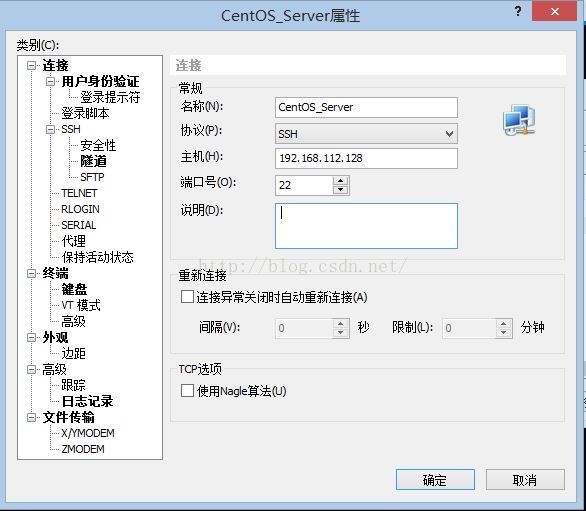The width and height of the screenshot is (586, 511).
Task: Open the 边距 margins settings item
Action: pyautogui.click(x=73, y=353)
